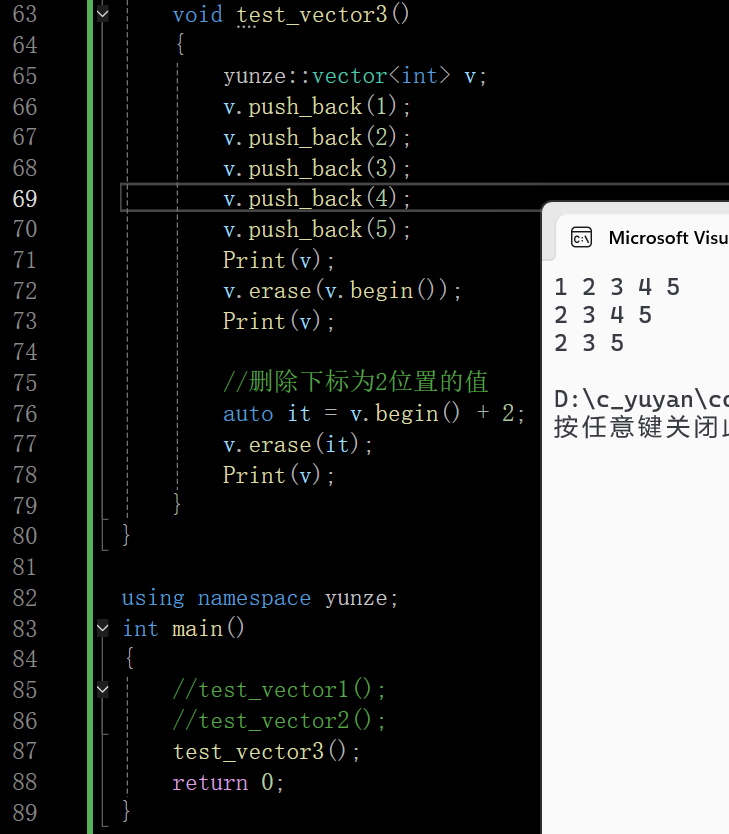The image size is (729, 834).
Task: Click commented //test_vector2(); line
Action: pos(279,721)
